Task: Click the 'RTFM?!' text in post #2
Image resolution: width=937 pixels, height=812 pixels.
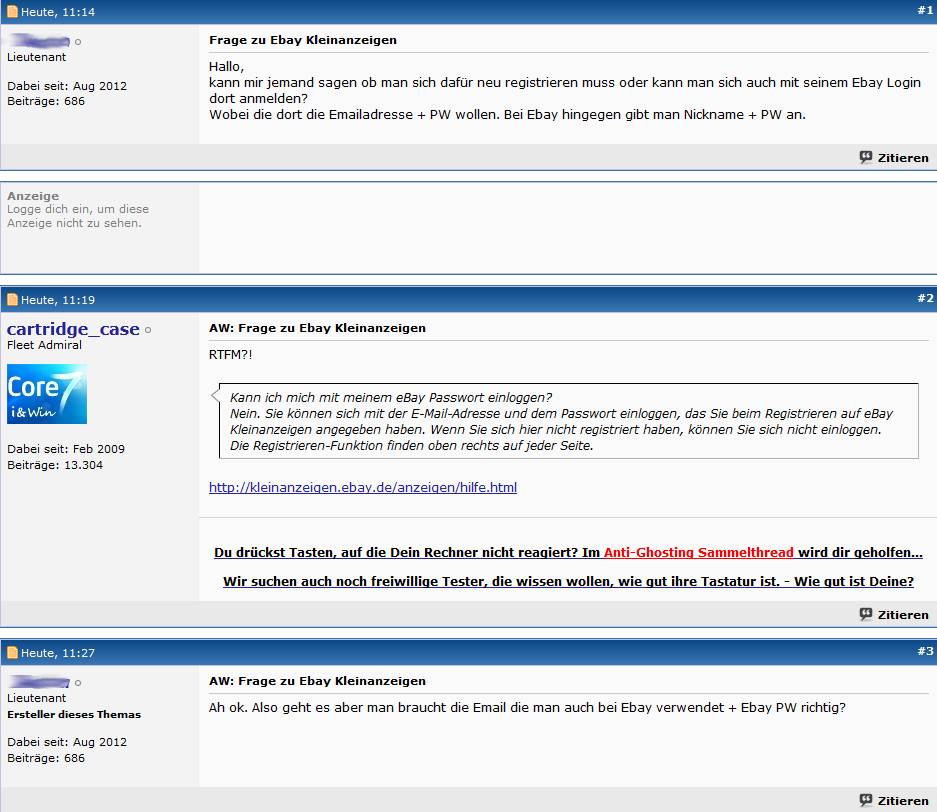Action: click(x=231, y=354)
